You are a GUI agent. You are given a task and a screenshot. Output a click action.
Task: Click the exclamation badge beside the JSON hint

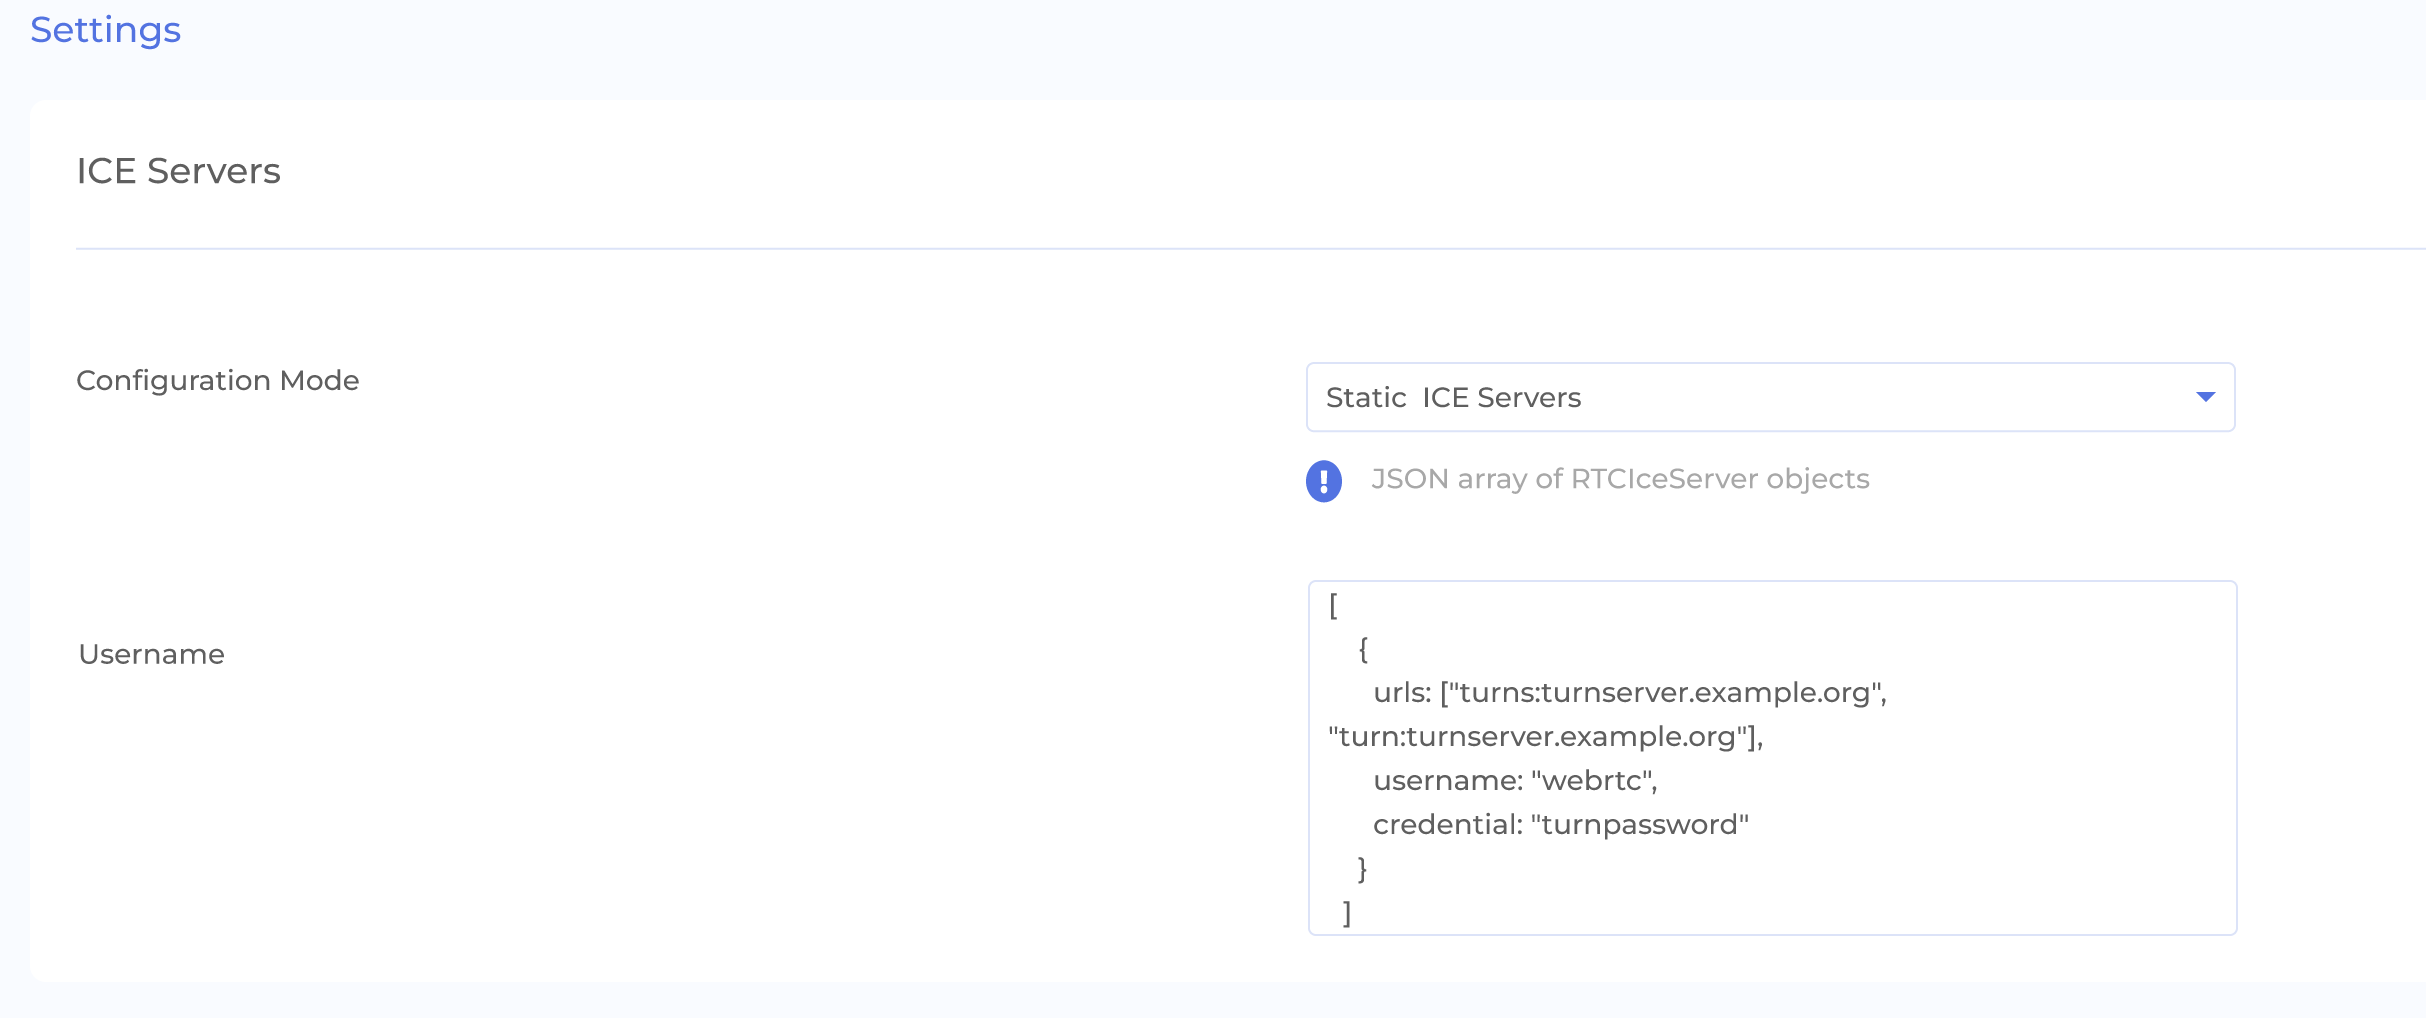pyautogui.click(x=1325, y=481)
